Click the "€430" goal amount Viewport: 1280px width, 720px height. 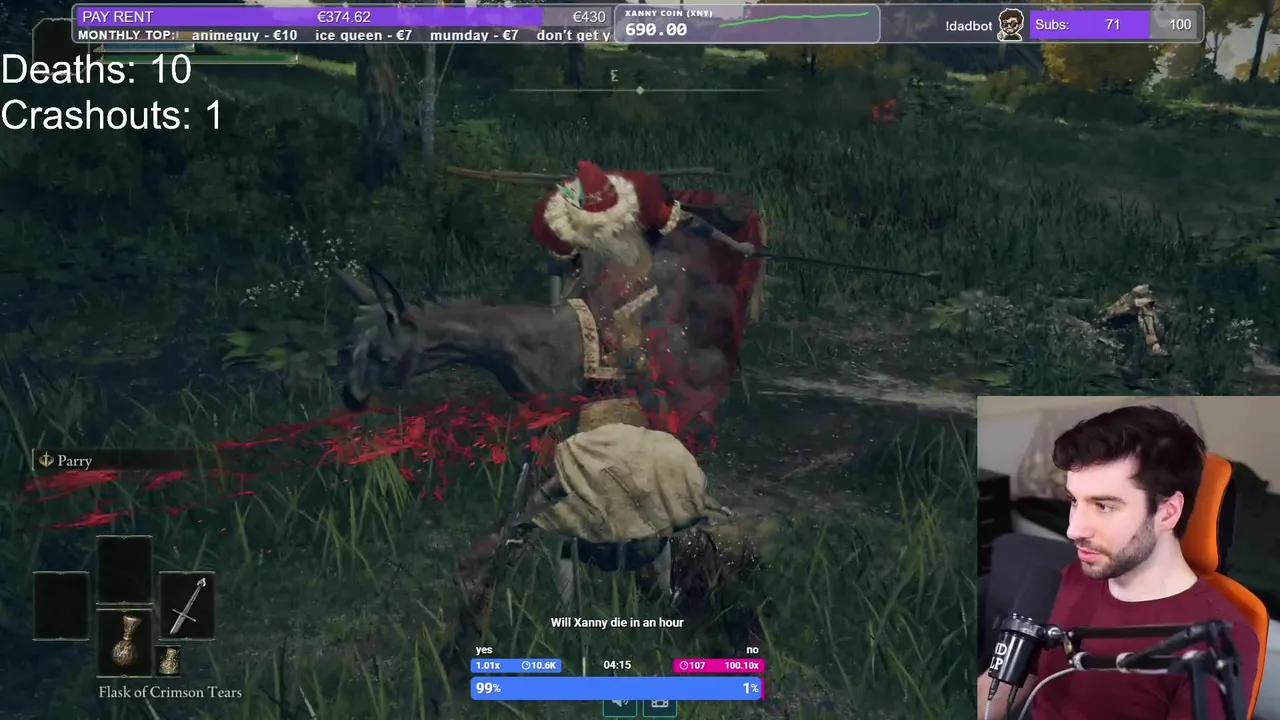(x=589, y=17)
